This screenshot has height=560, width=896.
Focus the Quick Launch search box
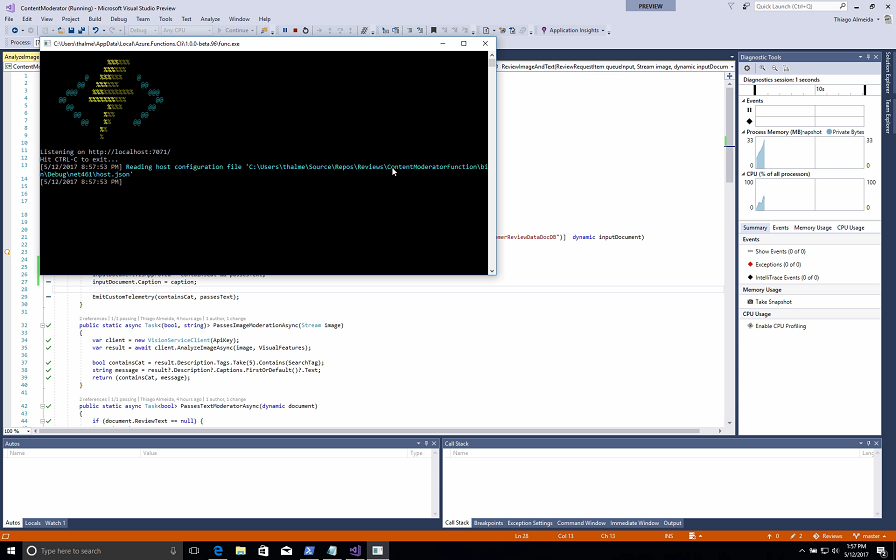800,6
